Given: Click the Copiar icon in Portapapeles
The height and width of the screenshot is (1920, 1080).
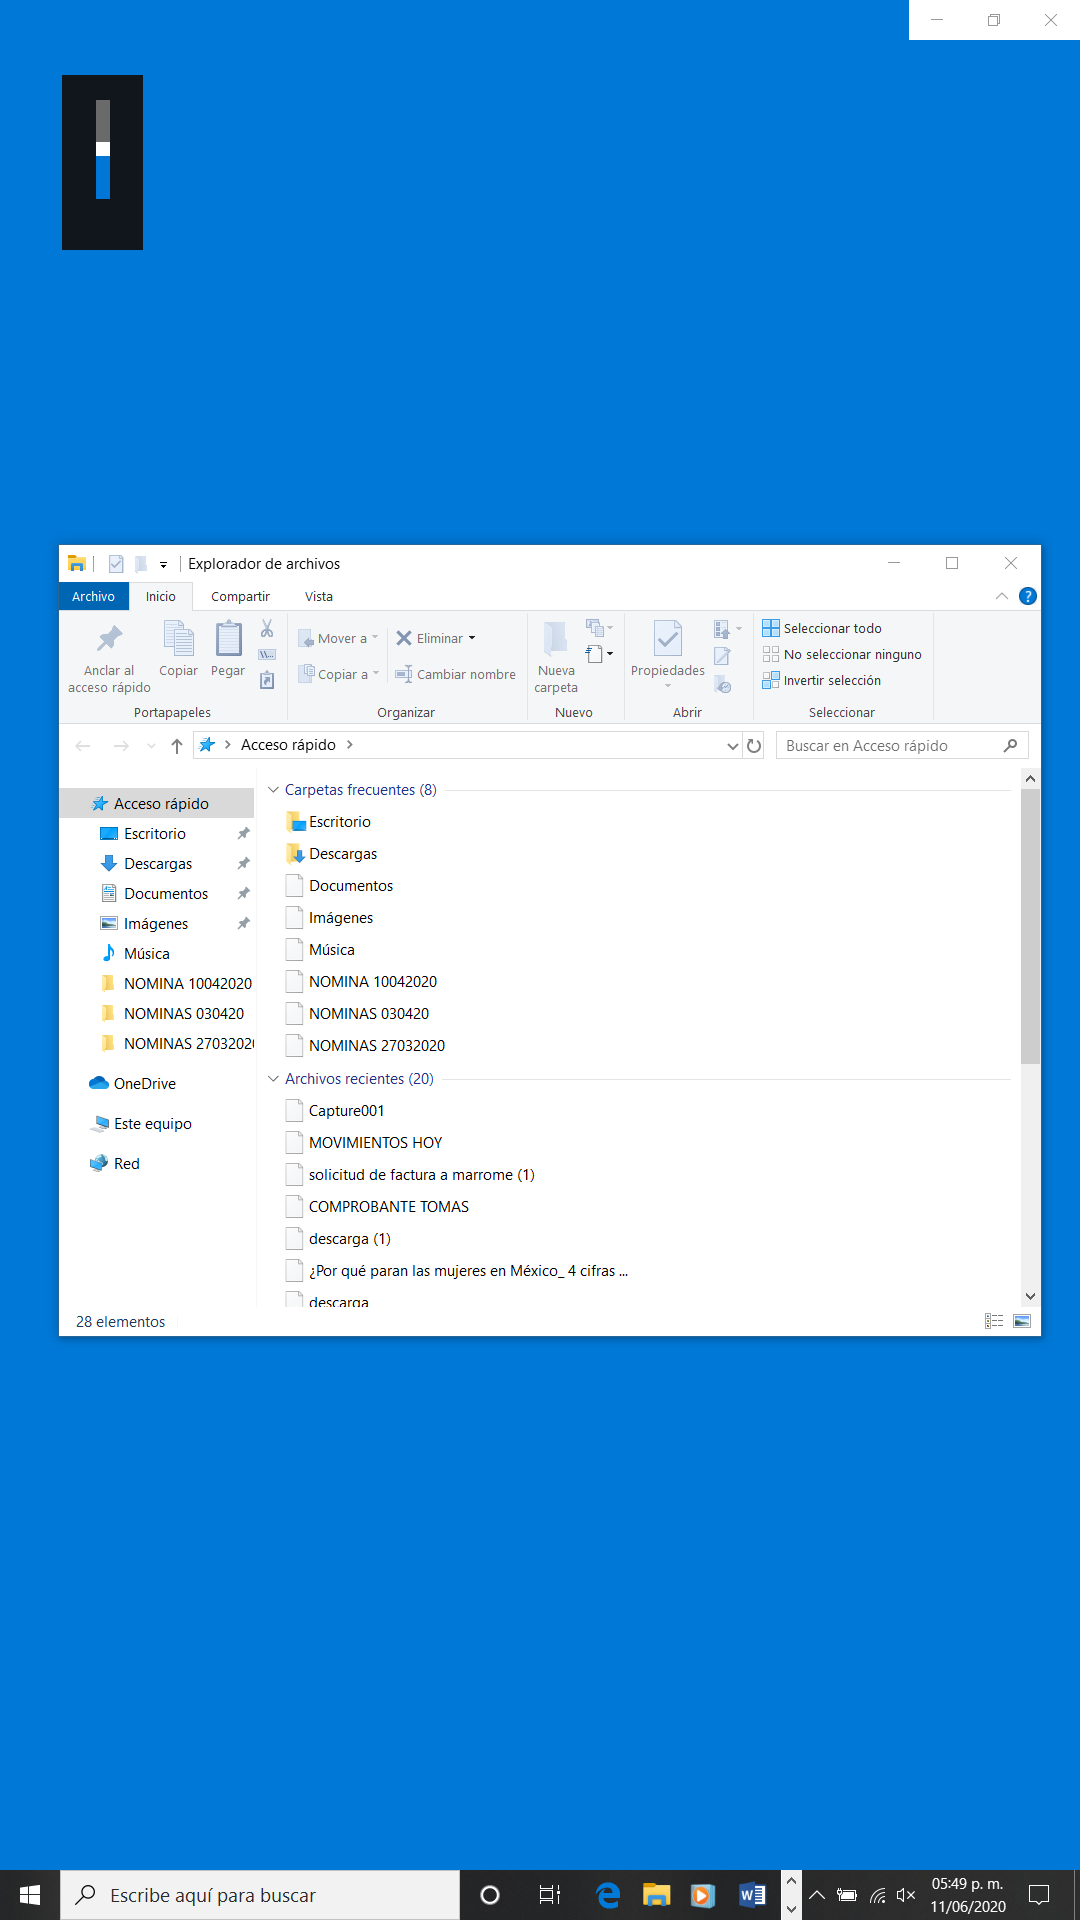Looking at the screenshot, I should (178, 640).
